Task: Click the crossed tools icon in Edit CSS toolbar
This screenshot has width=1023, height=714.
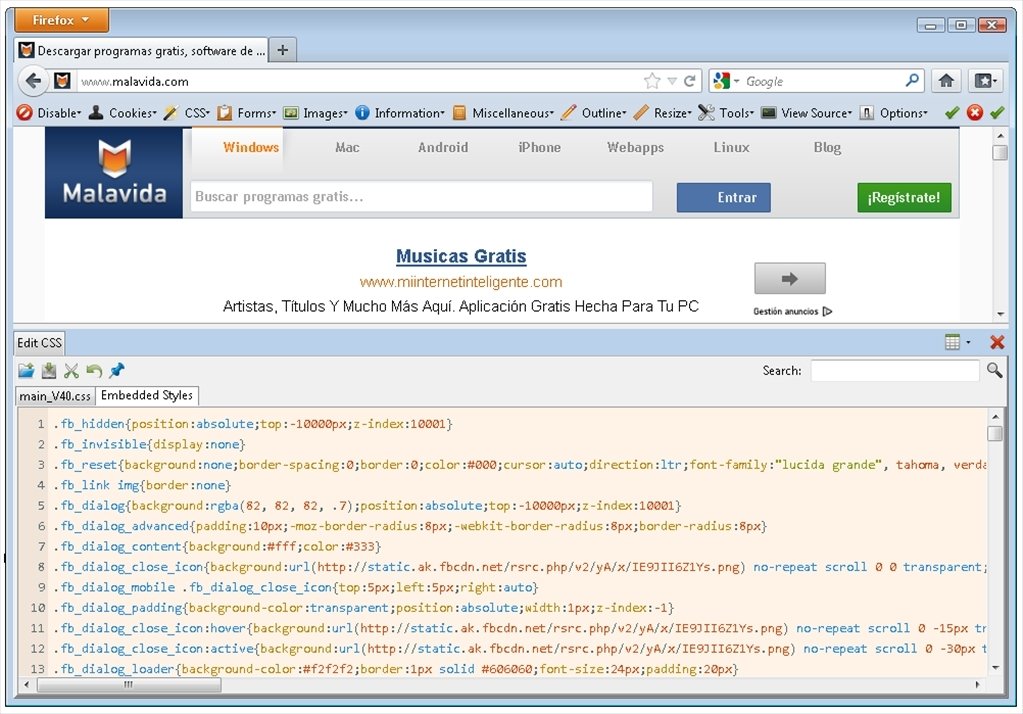Action: tap(71, 371)
